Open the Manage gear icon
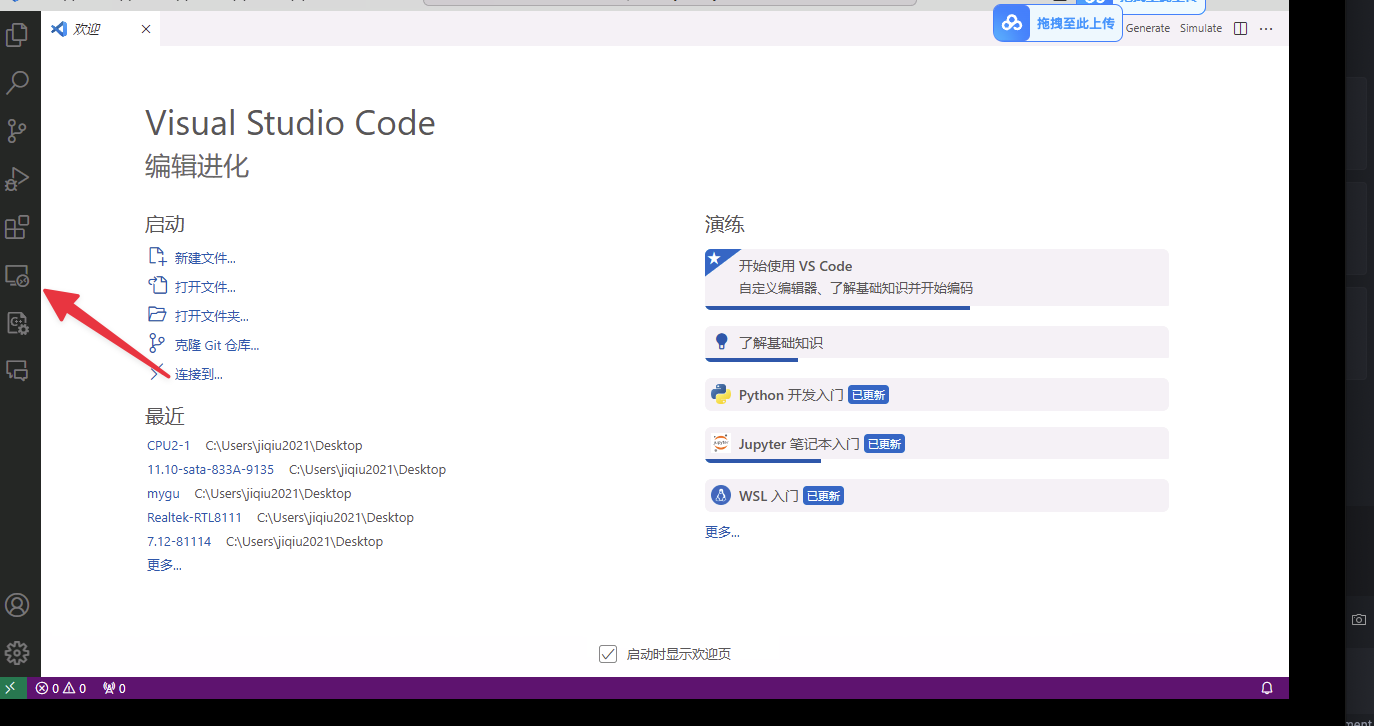Viewport: 1374px width, 726px height. (17, 653)
